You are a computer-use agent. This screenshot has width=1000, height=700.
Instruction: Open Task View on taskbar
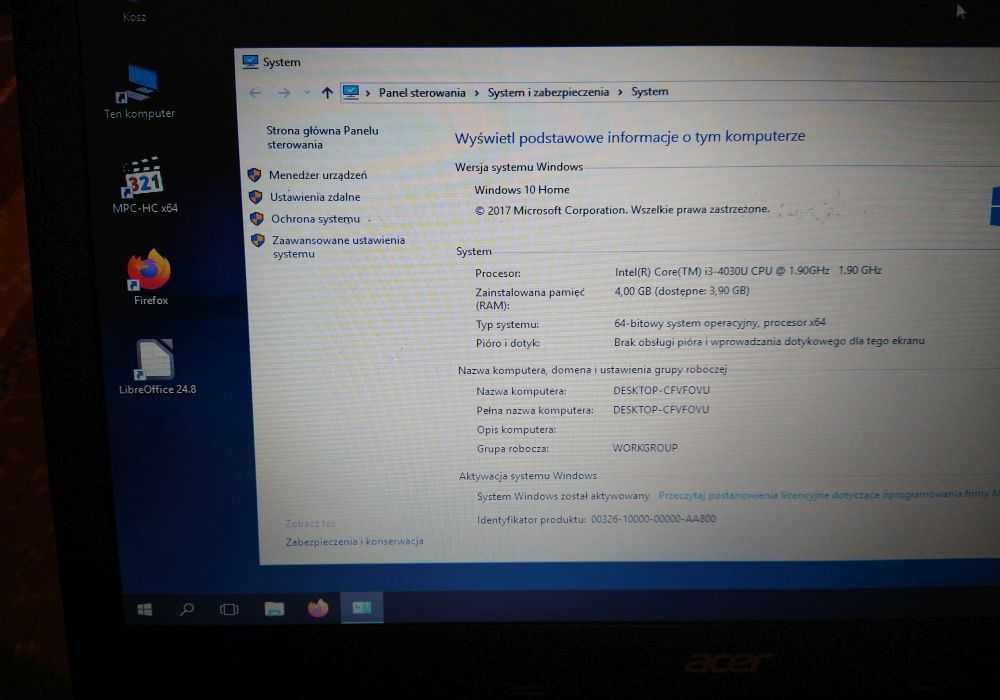[x=229, y=609]
